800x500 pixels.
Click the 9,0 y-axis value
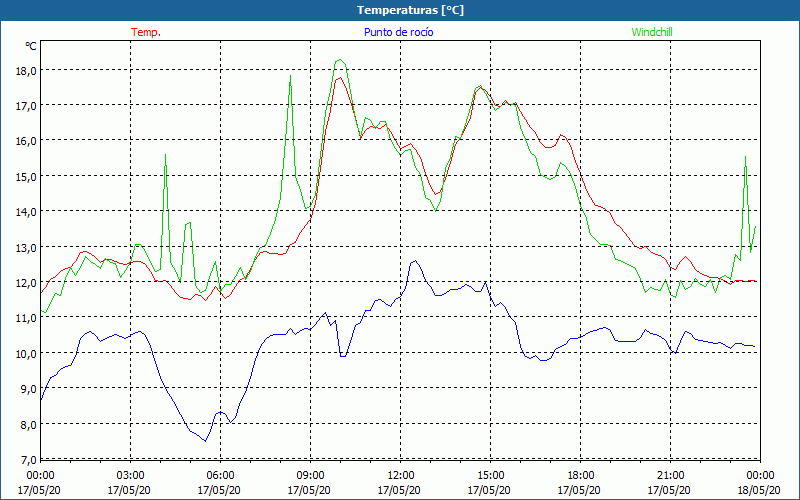pos(28,389)
